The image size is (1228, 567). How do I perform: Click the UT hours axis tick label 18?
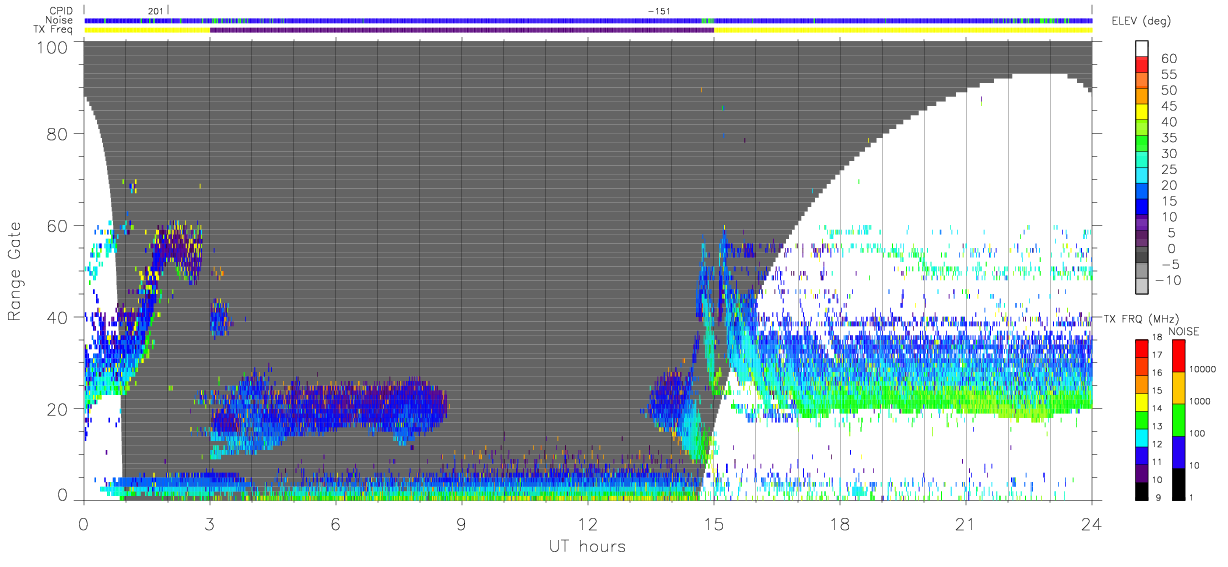point(840,523)
